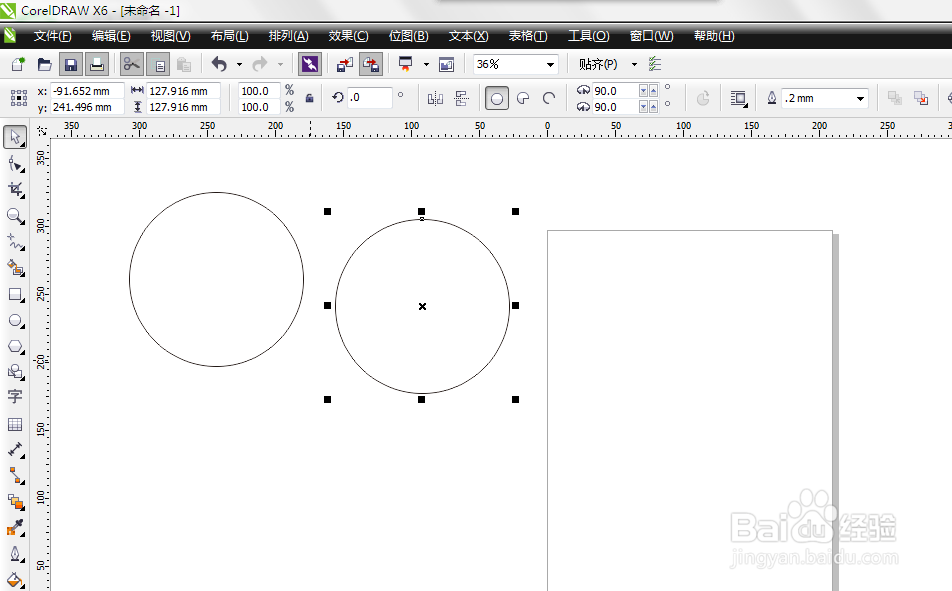Toggle the lock ratio padlock
The image size is (952, 591).
click(x=310, y=98)
